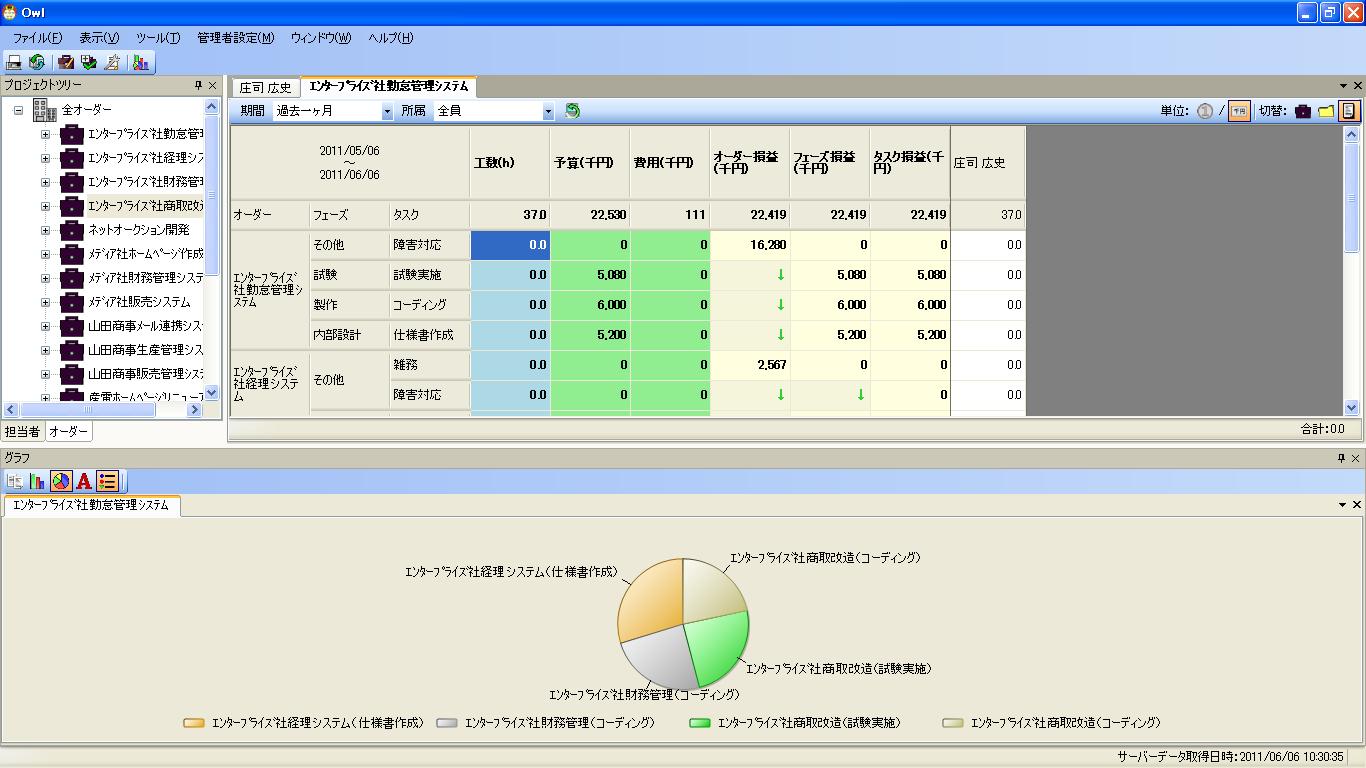1366x768 pixels.
Task: Open the 所属 dropdown showing 全員
Action: [x=547, y=112]
